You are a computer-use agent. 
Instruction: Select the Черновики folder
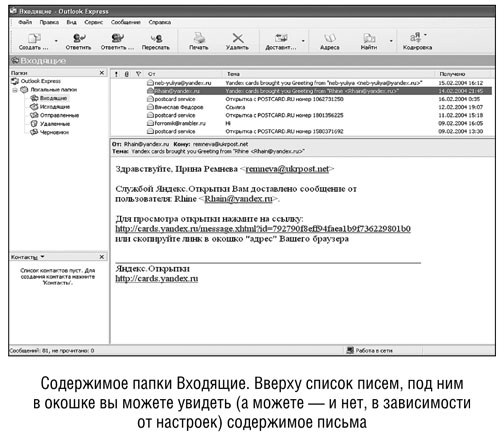click(54, 132)
